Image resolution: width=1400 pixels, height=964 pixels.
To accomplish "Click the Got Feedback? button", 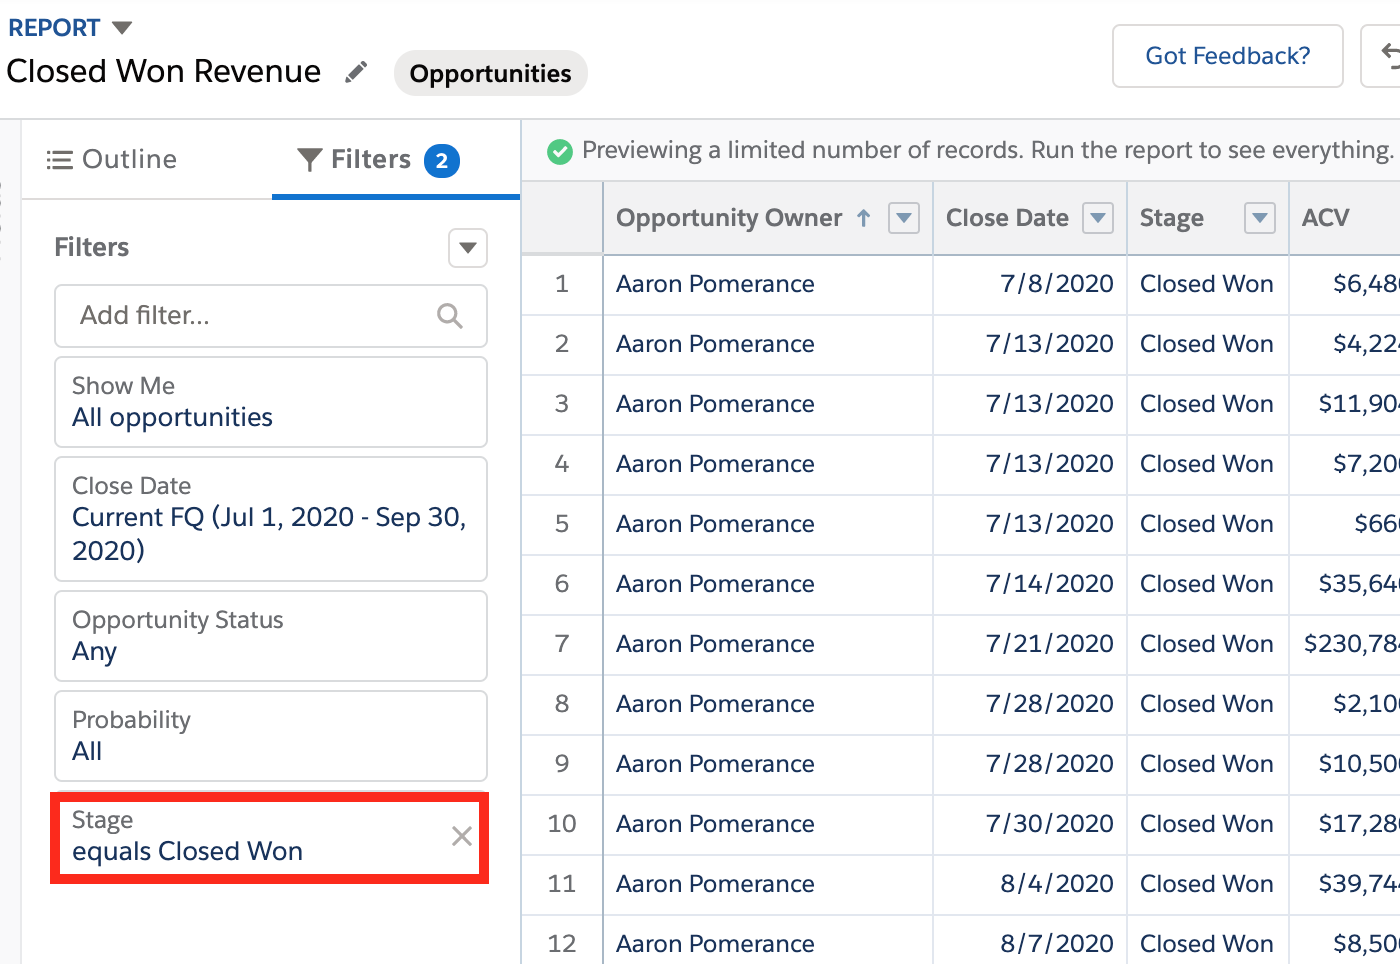I will (x=1227, y=56).
